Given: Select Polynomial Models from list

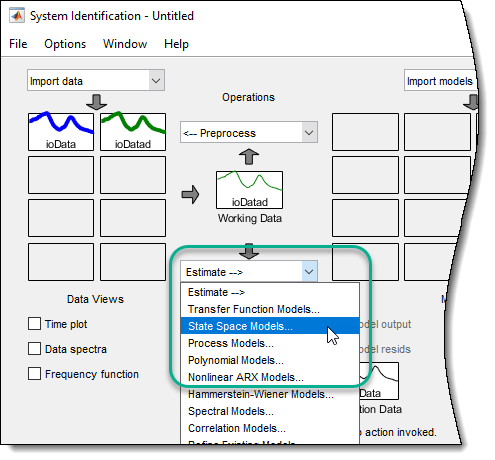Looking at the screenshot, I should (270, 360).
